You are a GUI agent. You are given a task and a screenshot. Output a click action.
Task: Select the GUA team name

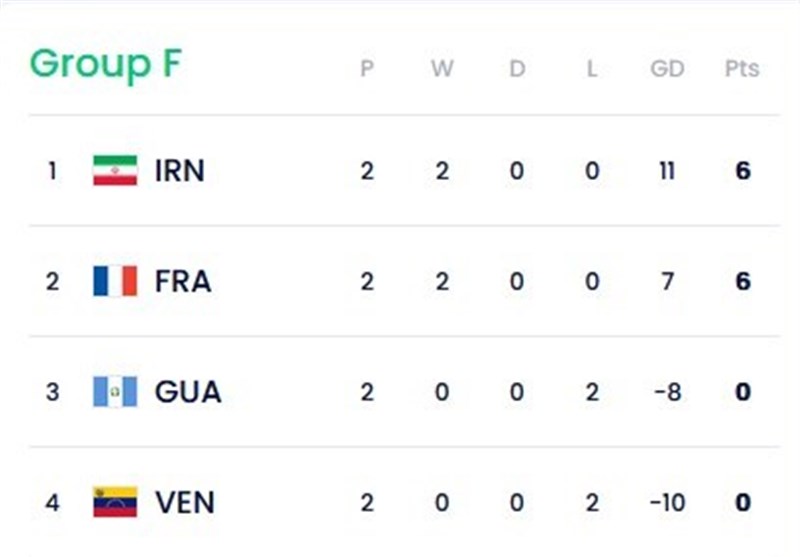(187, 391)
